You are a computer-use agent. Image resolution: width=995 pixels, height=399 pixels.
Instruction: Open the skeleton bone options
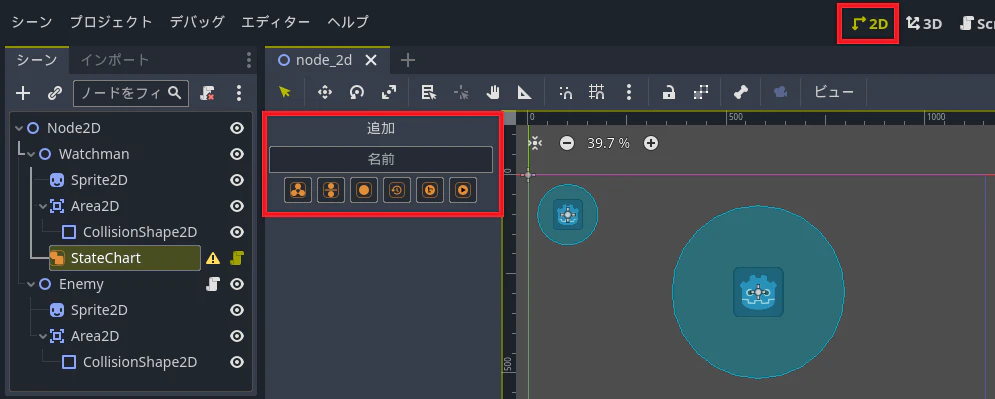[x=741, y=93]
